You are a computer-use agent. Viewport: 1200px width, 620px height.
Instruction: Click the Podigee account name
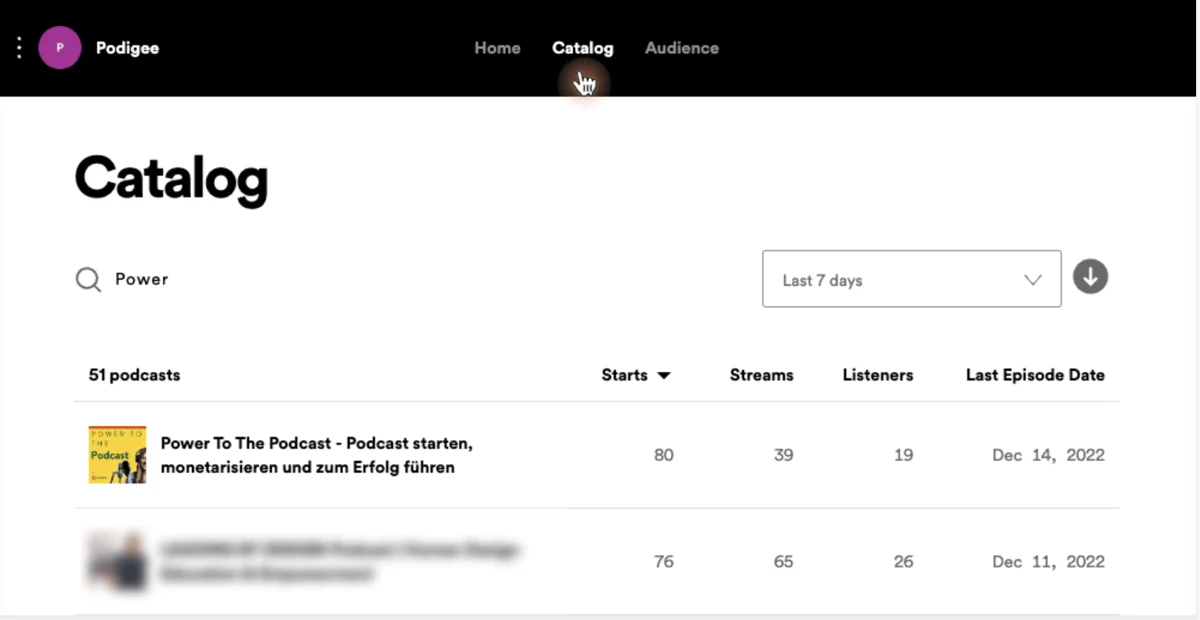coord(127,48)
